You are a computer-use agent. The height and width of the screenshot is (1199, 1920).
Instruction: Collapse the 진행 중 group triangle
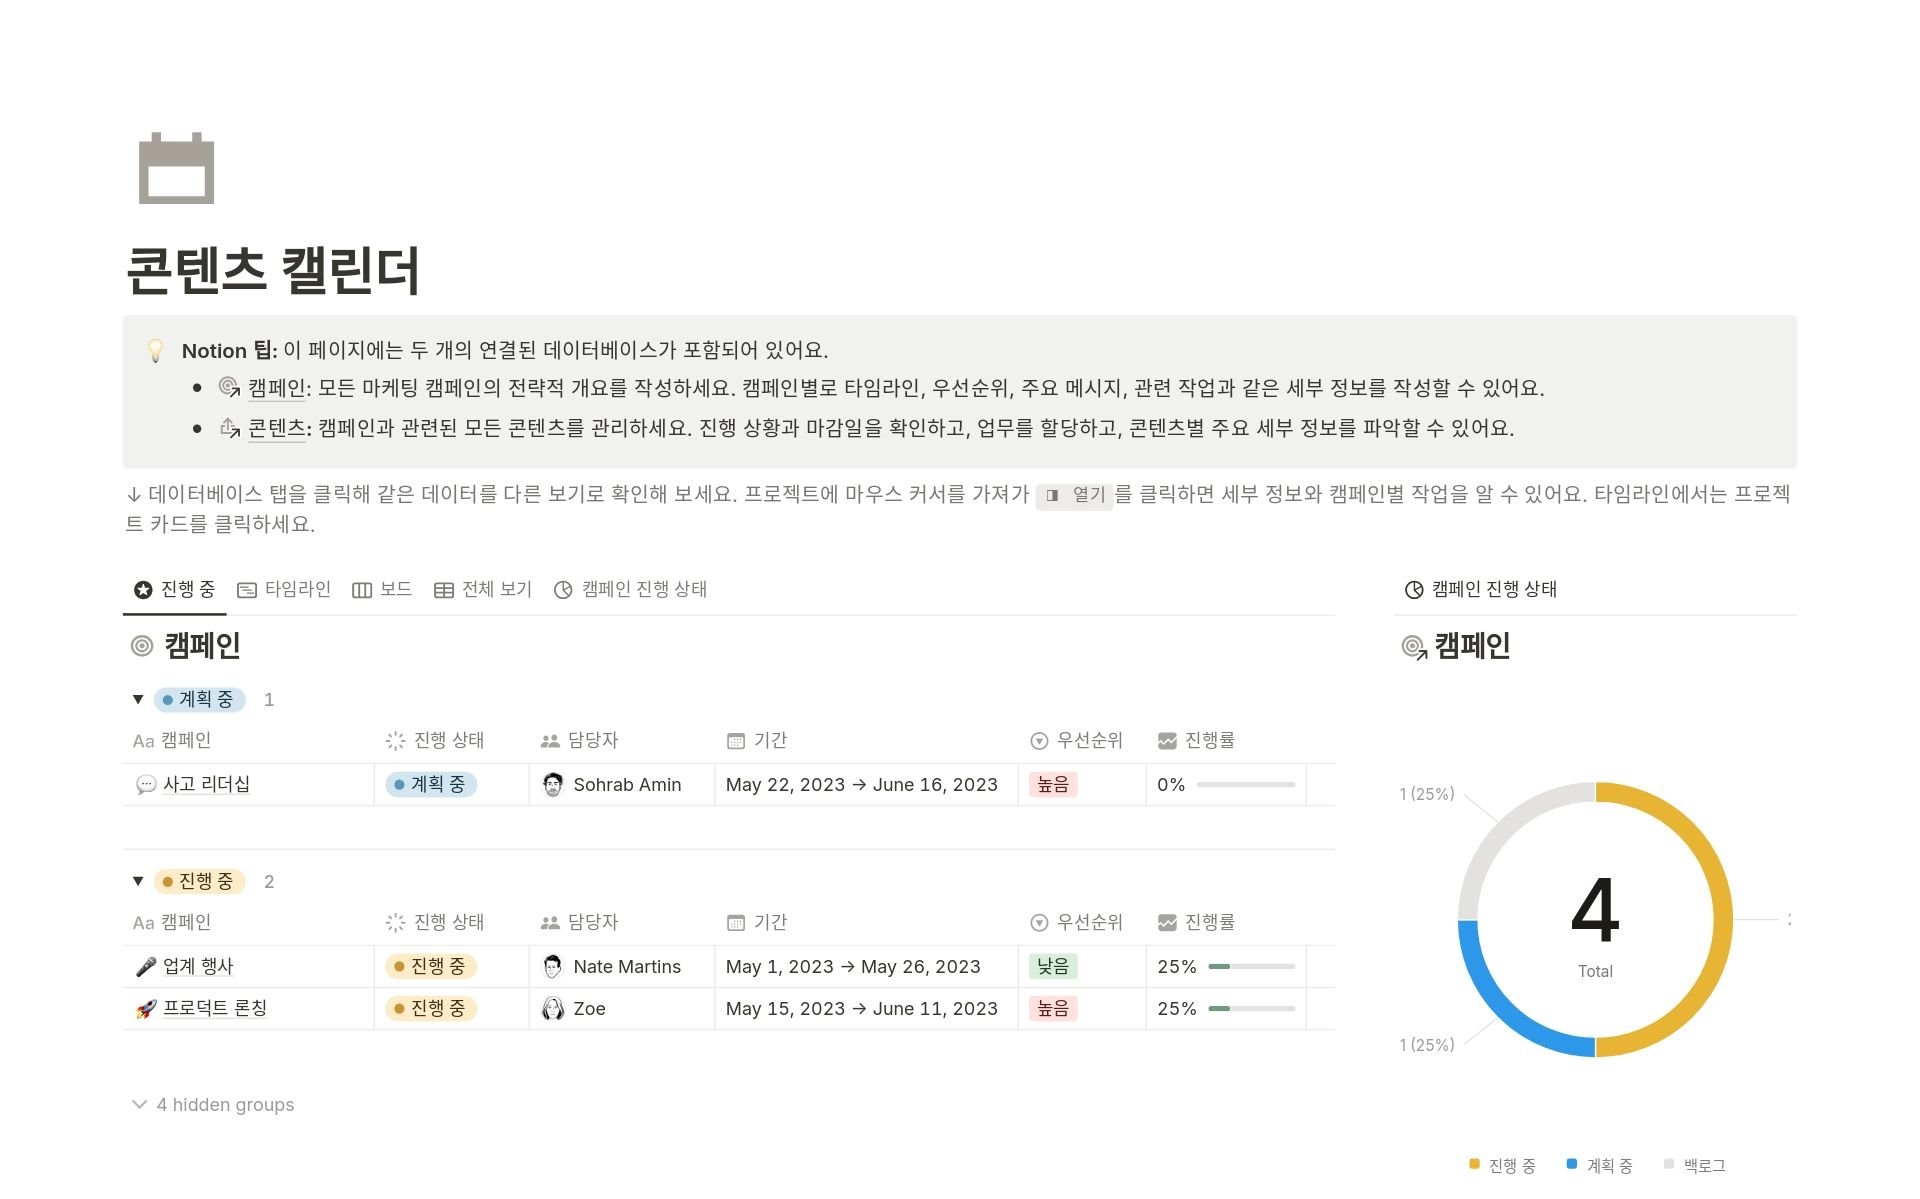138,881
